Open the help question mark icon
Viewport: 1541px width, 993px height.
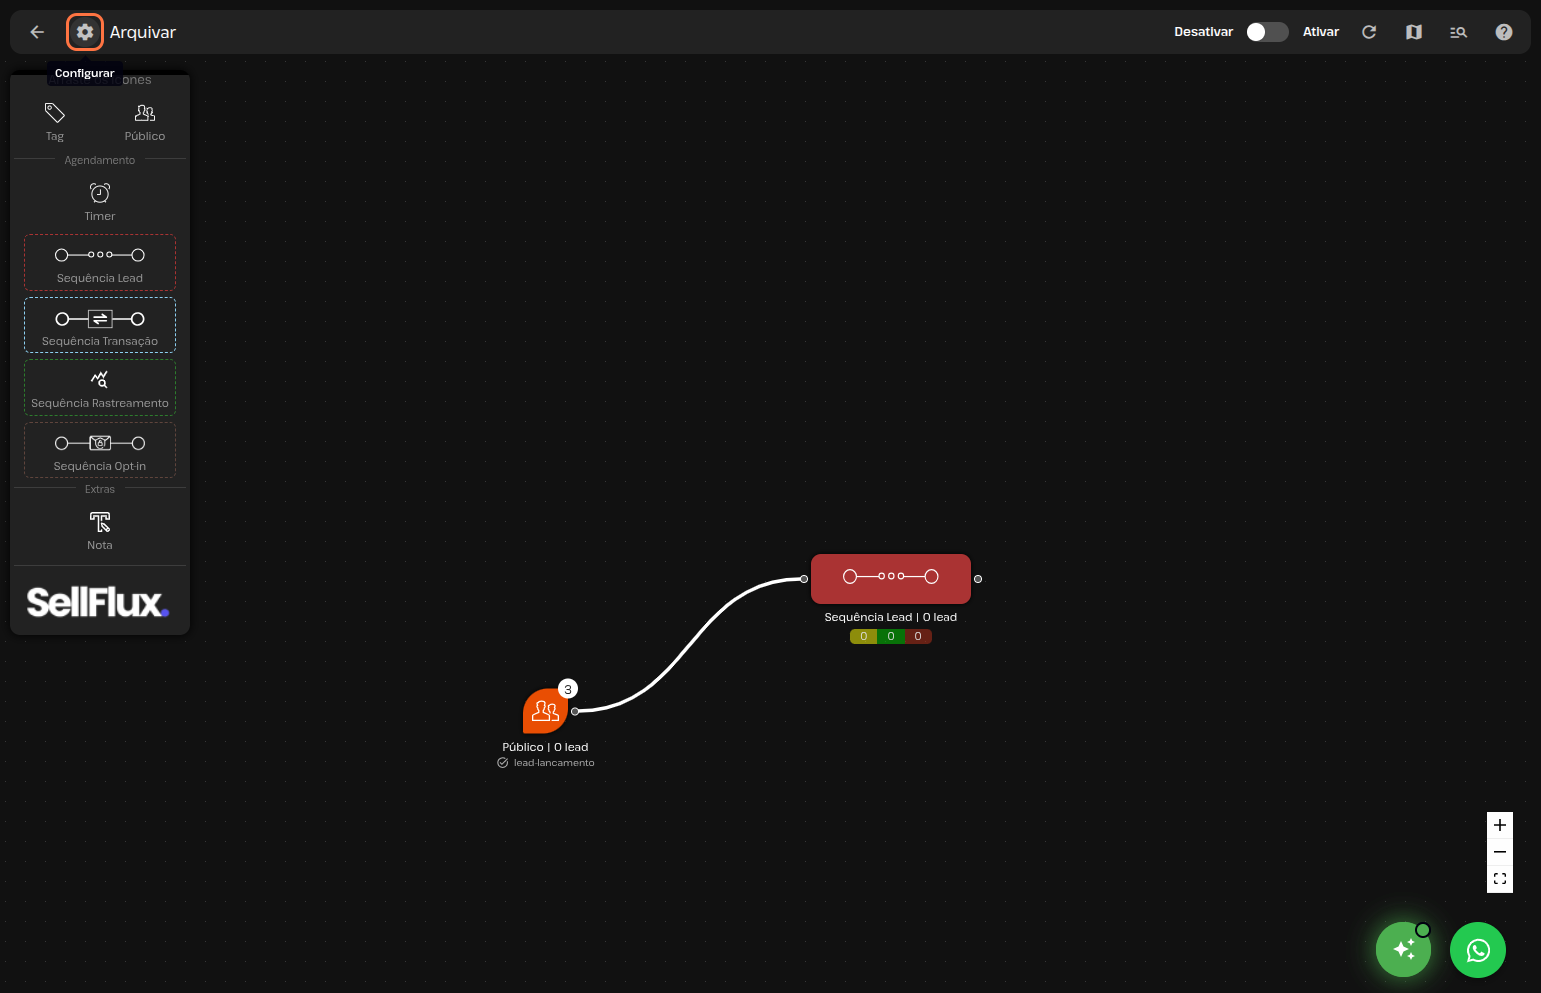(1503, 32)
